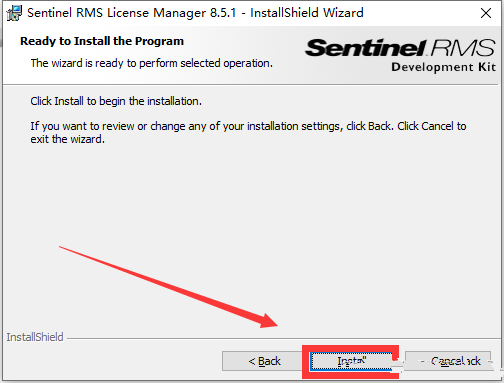Screen dimensions: 504x383
Task: Open the installer icon menu in title bar
Action: click(x=14, y=13)
